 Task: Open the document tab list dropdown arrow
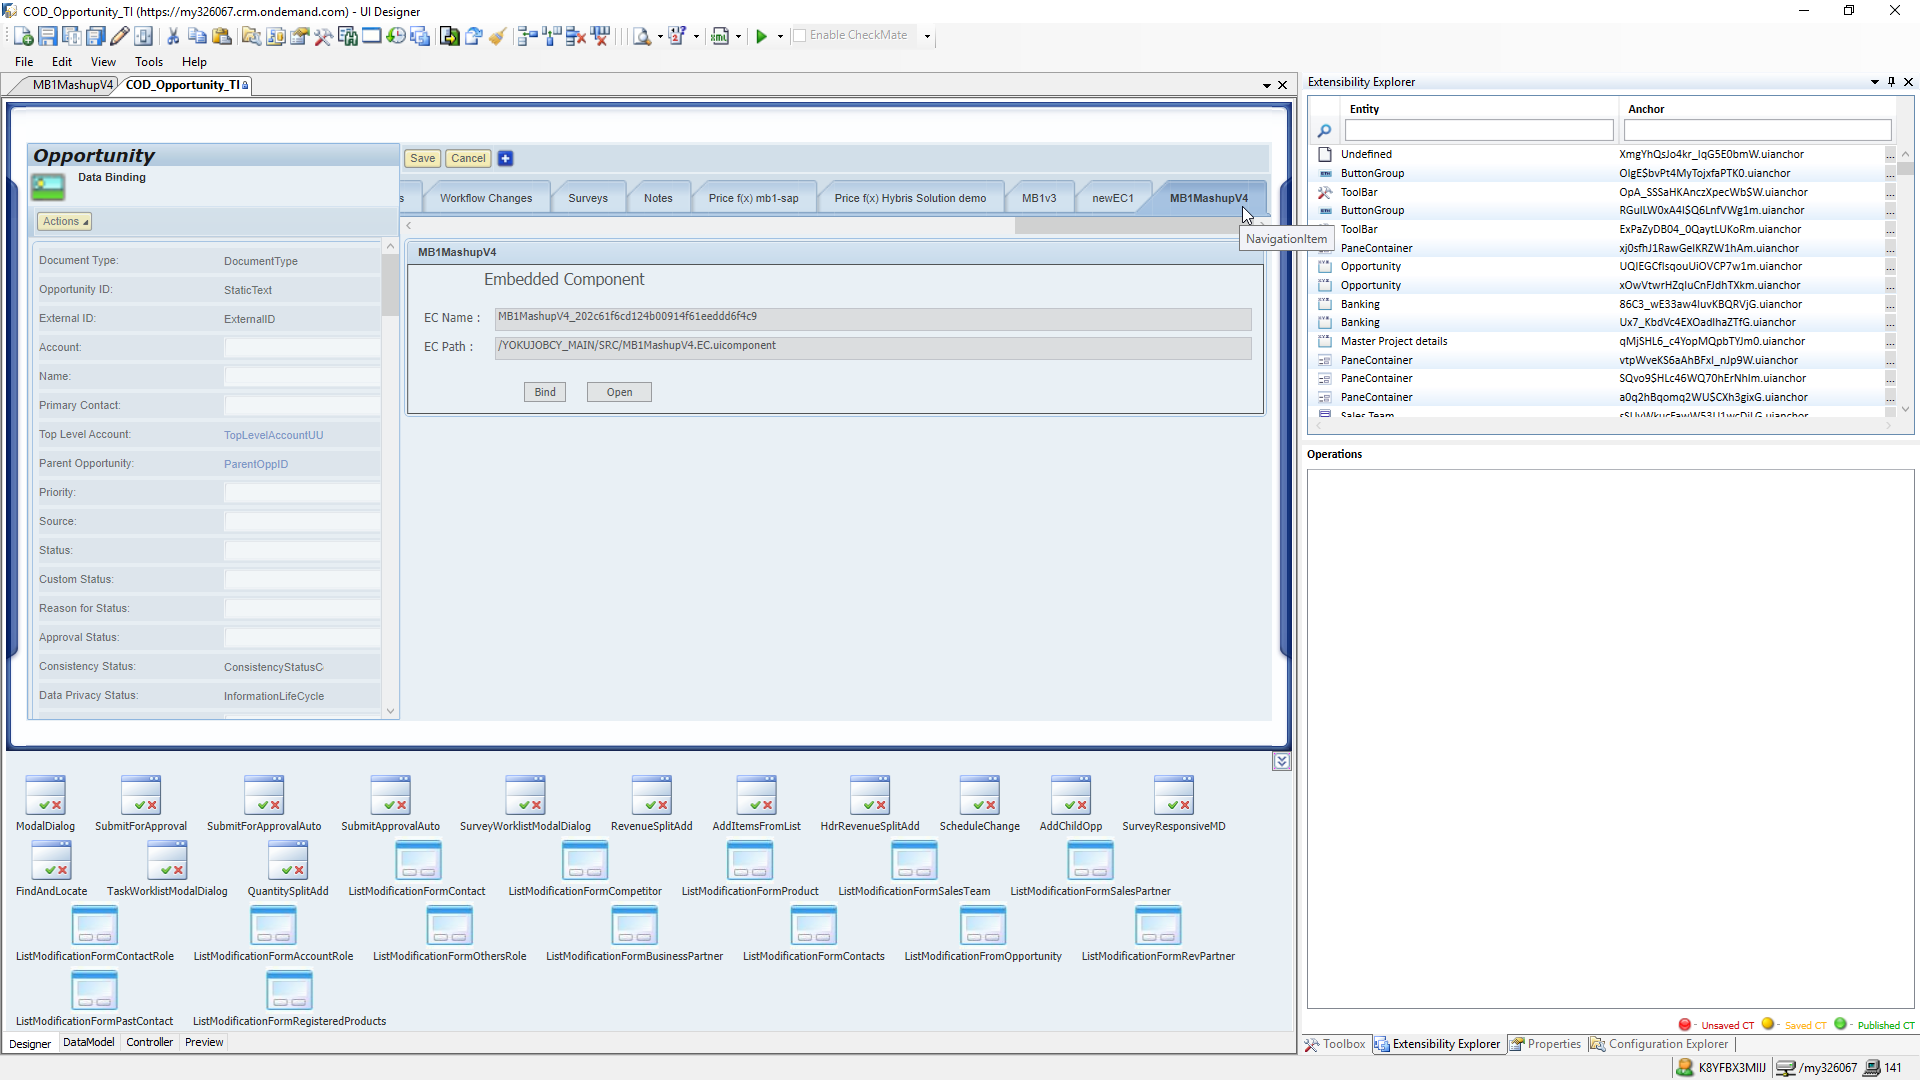coord(1267,85)
